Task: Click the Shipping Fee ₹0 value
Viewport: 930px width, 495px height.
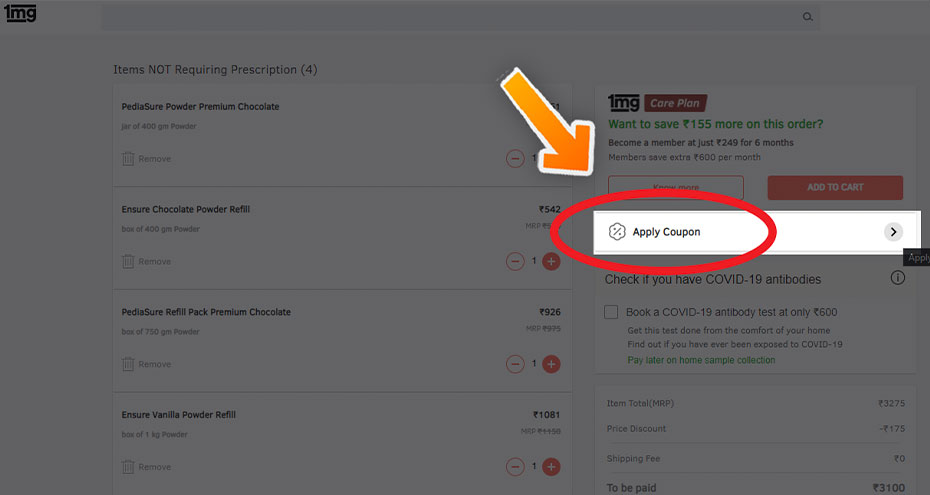Action: pyautogui.click(x=899, y=458)
